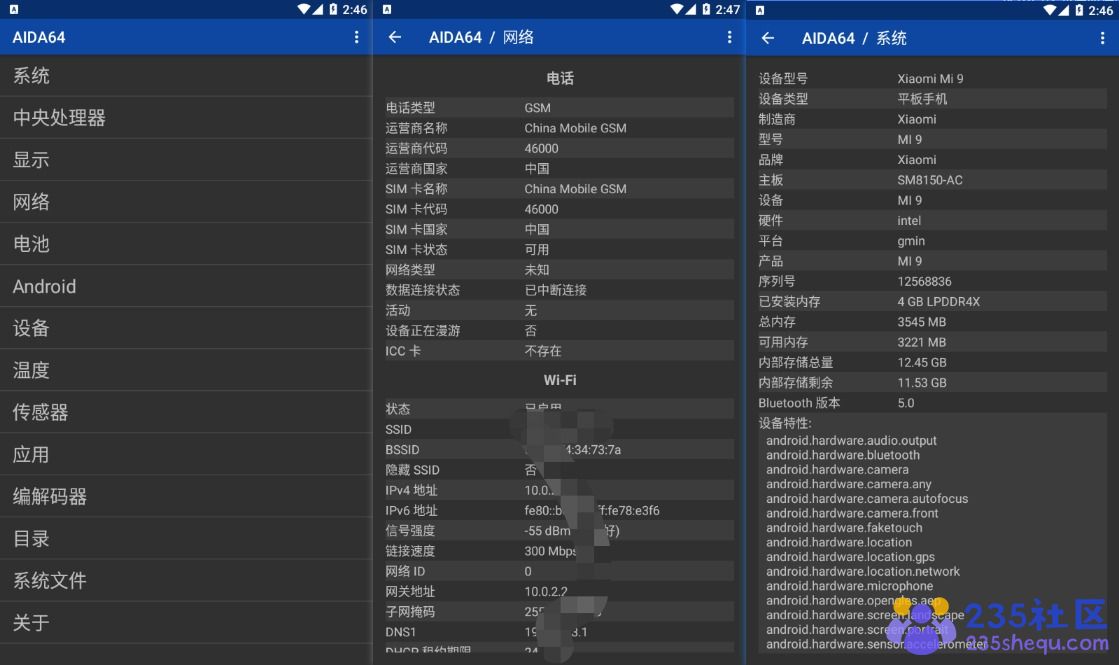Open the 应用 menu entry
The height and width of the screenshot is (665, 1119).
pyautogui.click(x=186, y=455)
